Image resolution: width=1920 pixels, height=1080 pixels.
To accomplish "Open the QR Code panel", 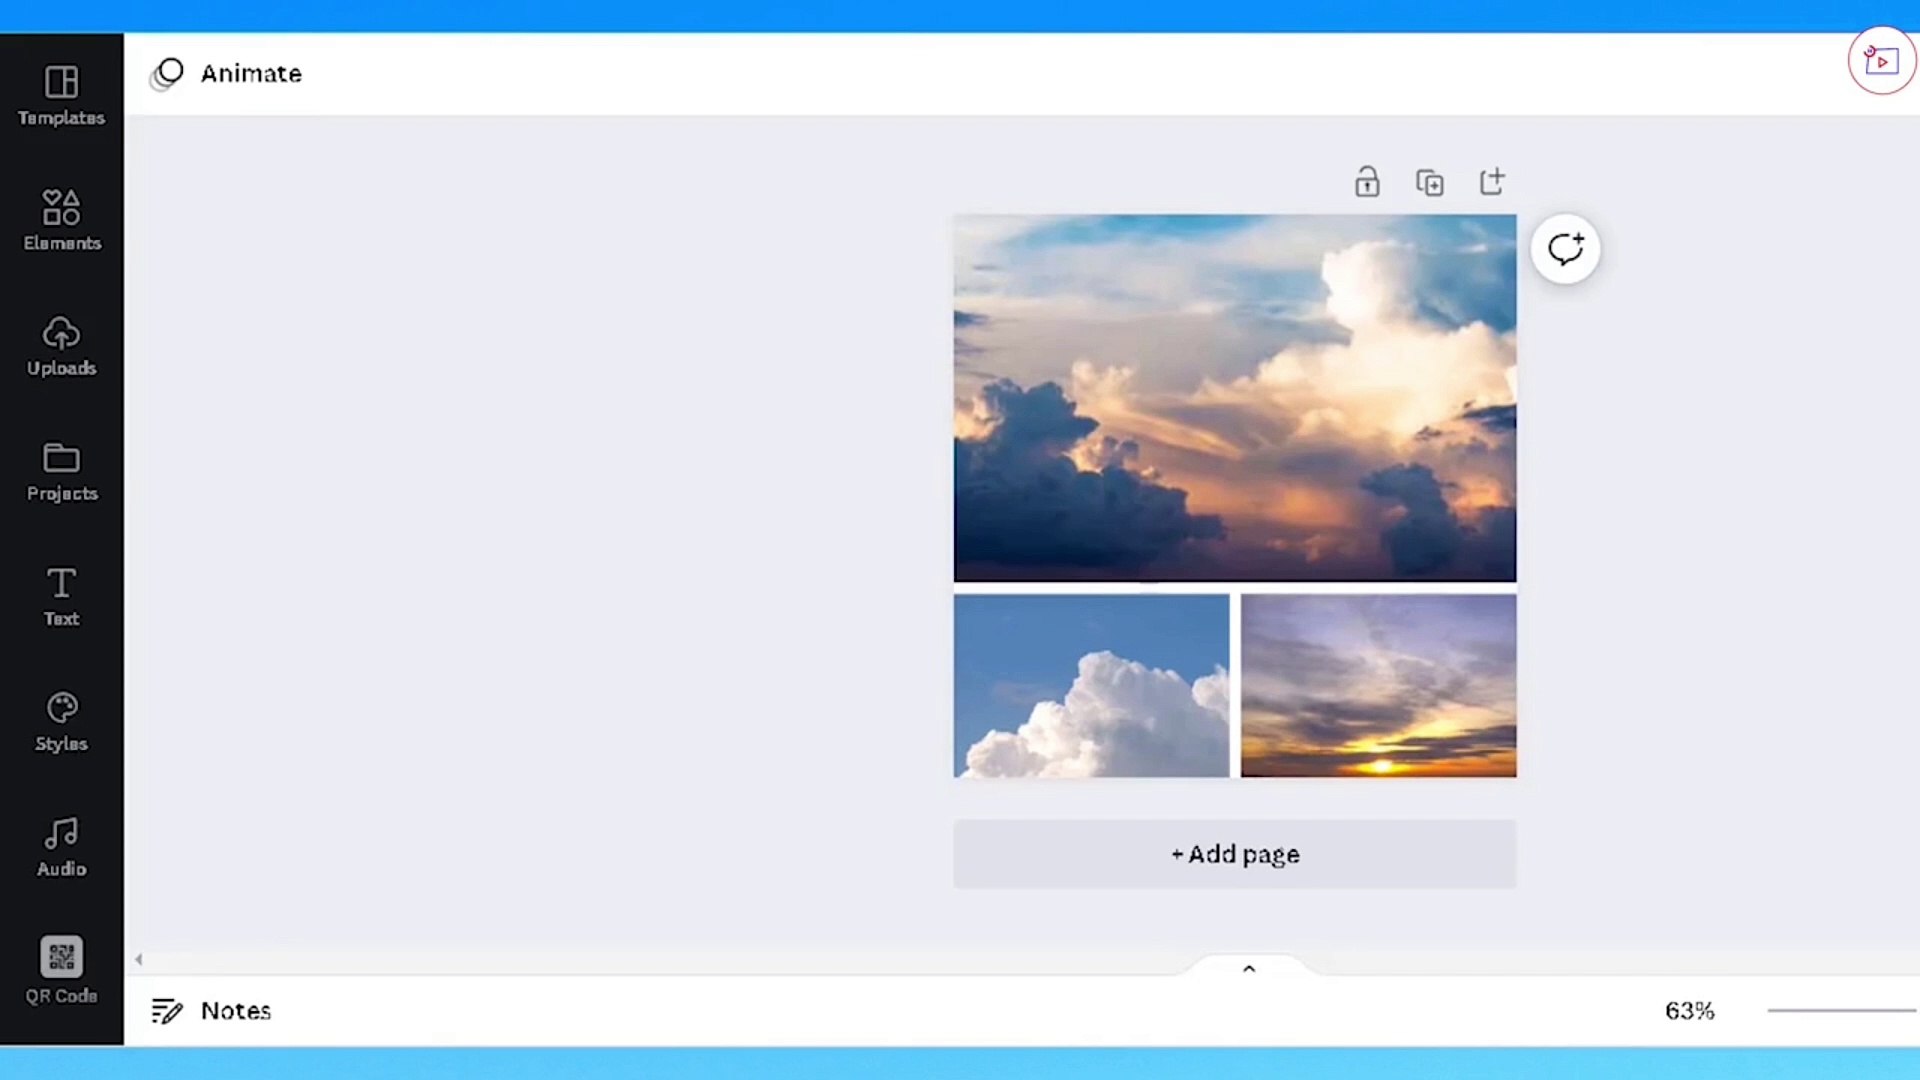I will click(x=61, y=968).
